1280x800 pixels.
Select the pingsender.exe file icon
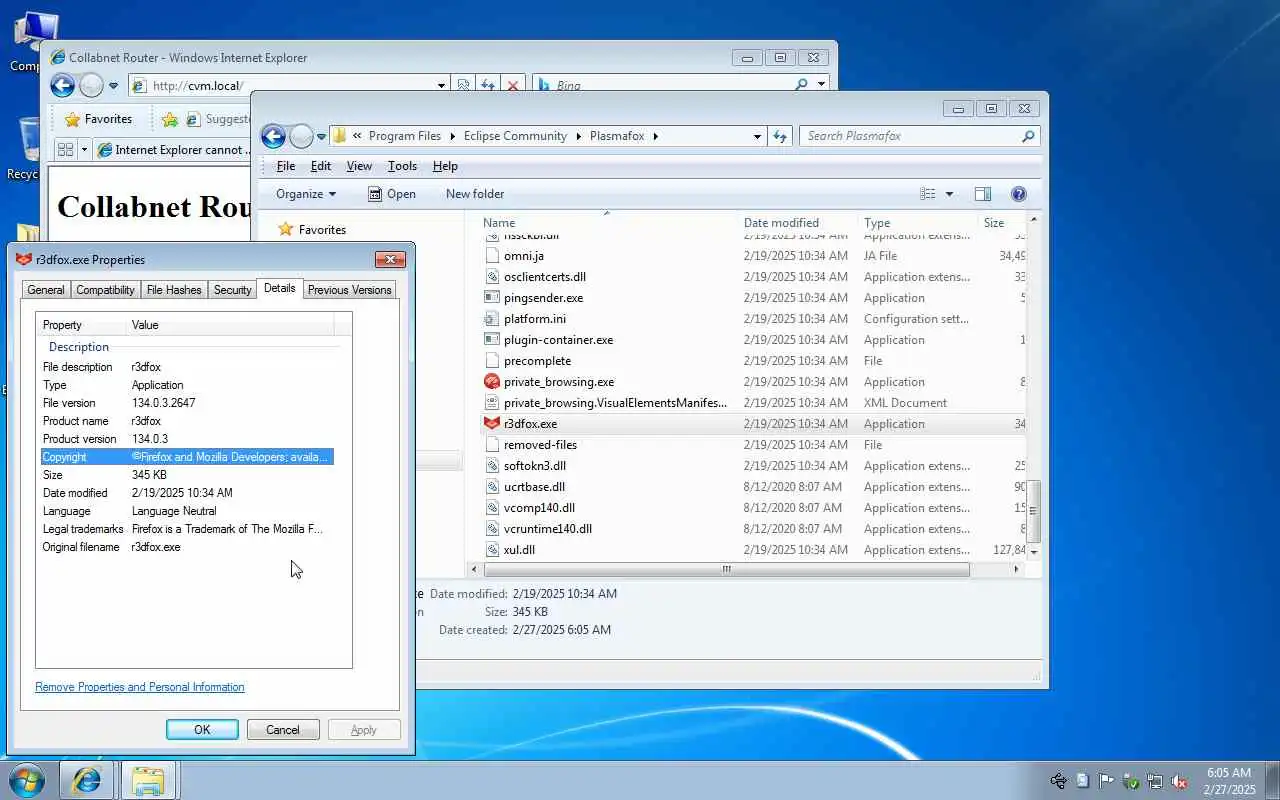click(491, 298)
